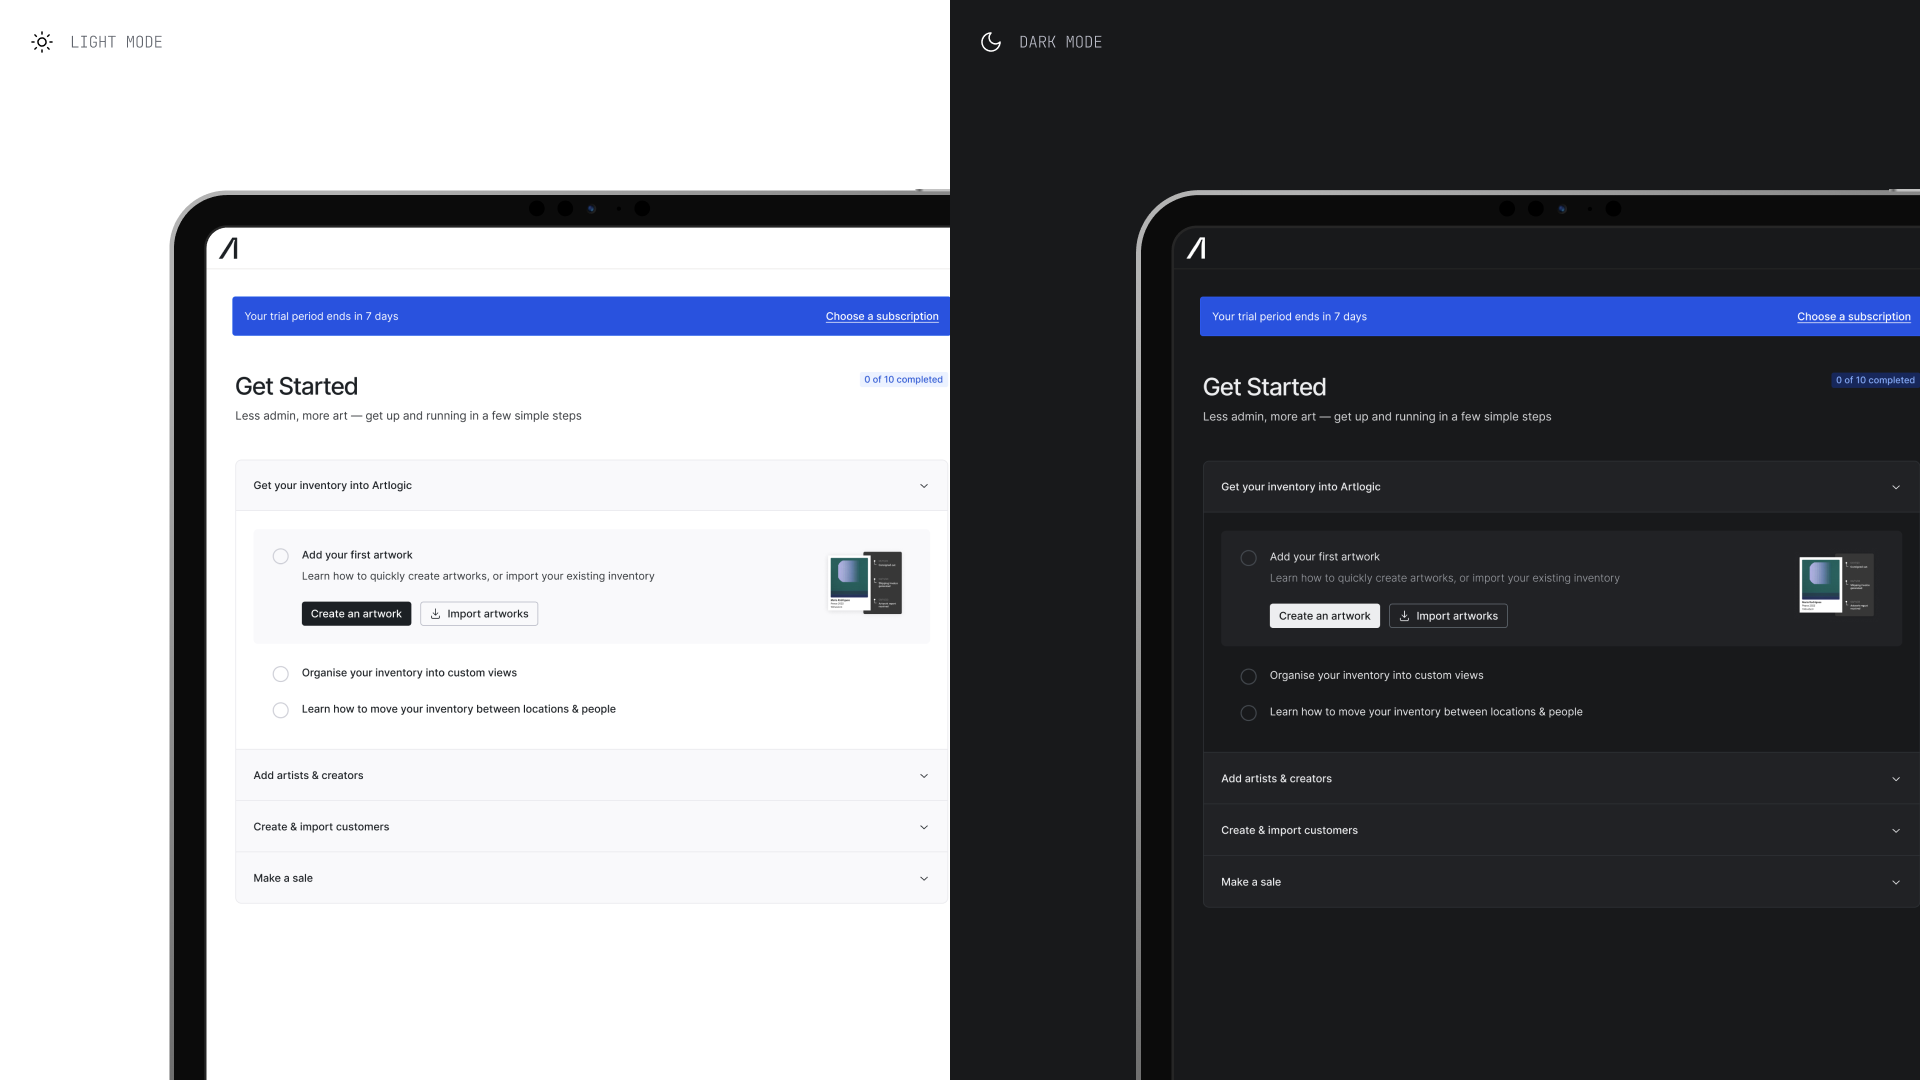Click 'Create an artwork' button in dark mode

1325,616
